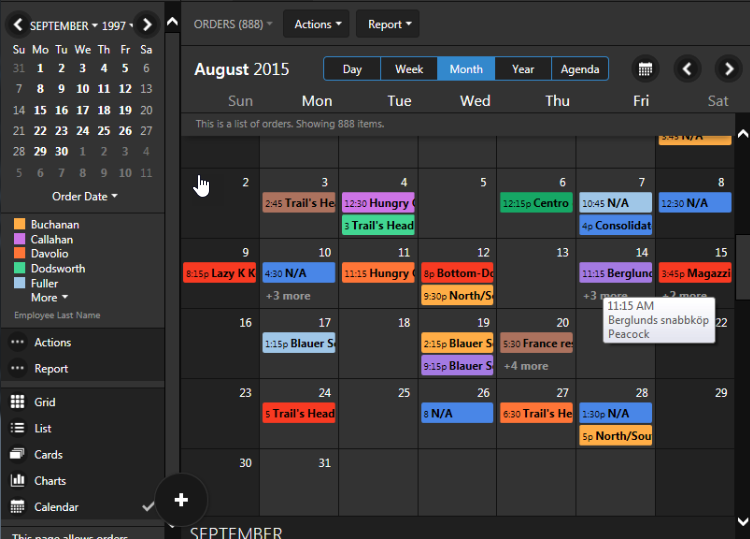Screen dimensions: 750x539
Task: Open the Order Date dropdown
Action: (x=84, y=197)
